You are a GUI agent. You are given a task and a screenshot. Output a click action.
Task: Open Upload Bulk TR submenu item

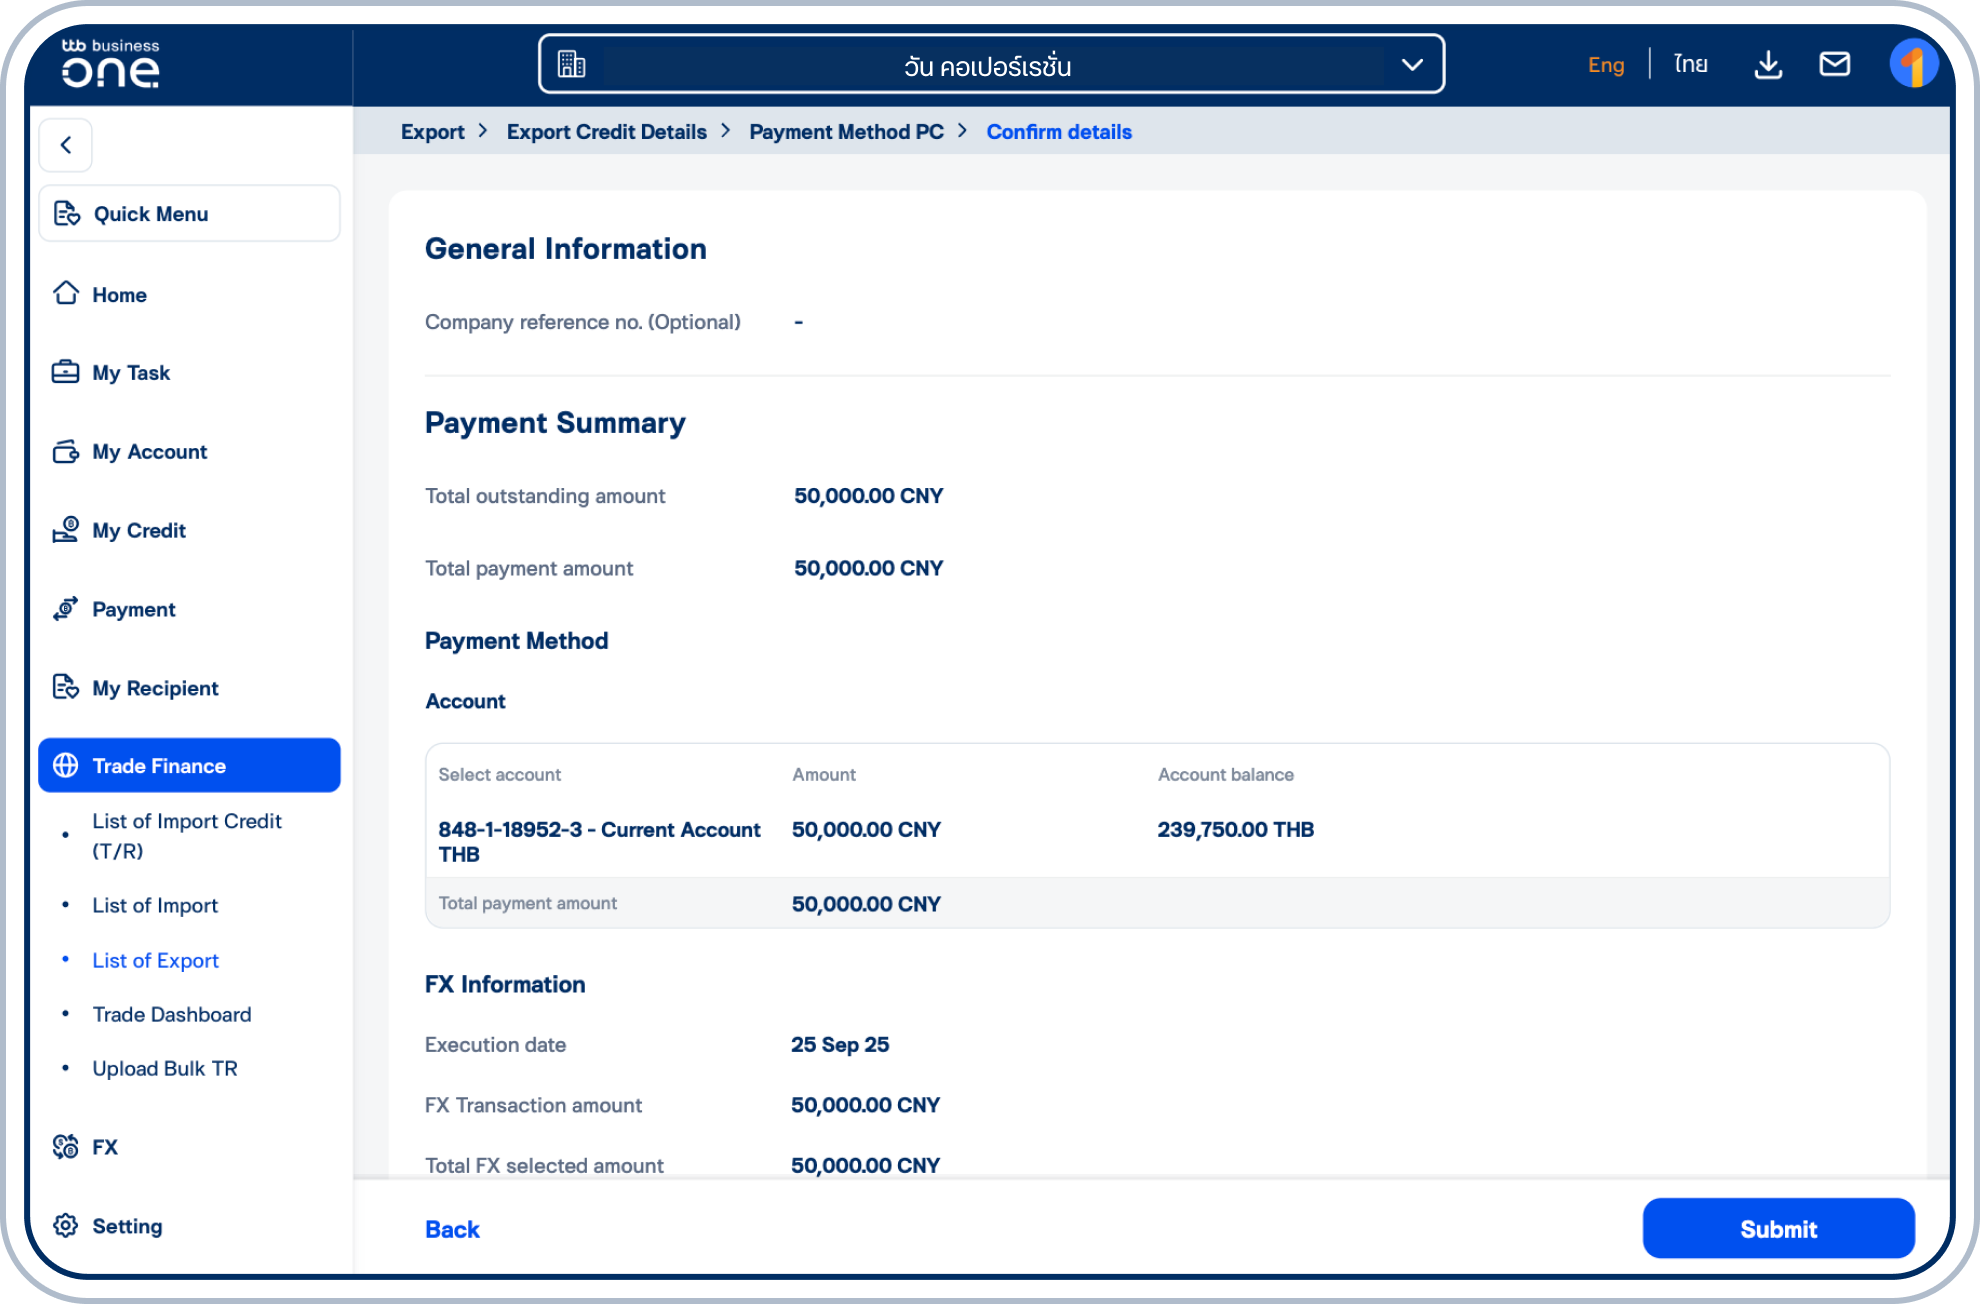tap(165, 1068)
